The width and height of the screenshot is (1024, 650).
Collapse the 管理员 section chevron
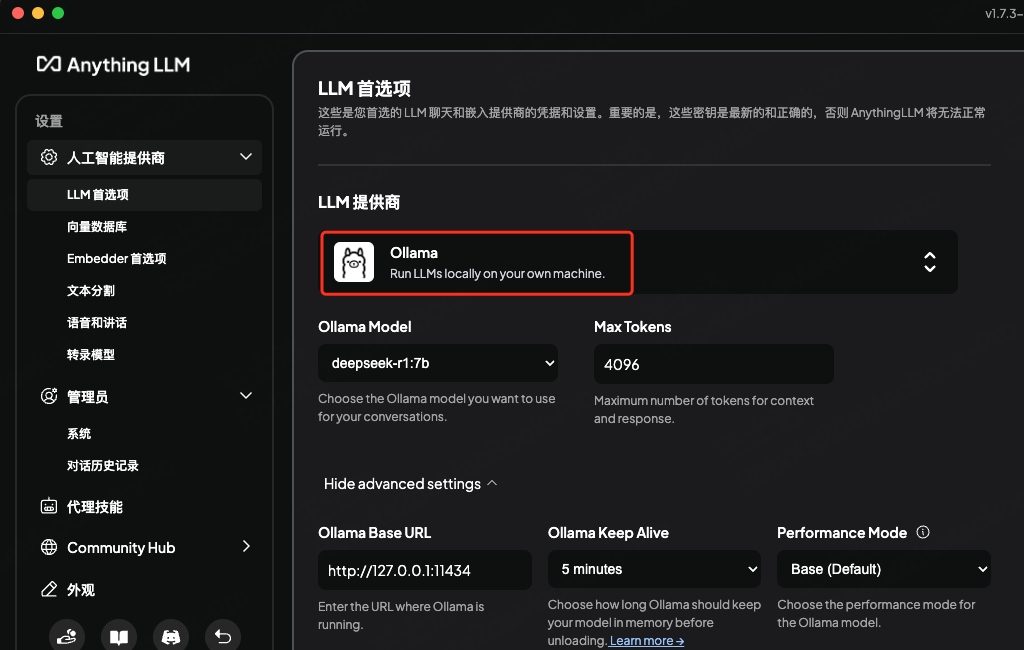point(246,395)
